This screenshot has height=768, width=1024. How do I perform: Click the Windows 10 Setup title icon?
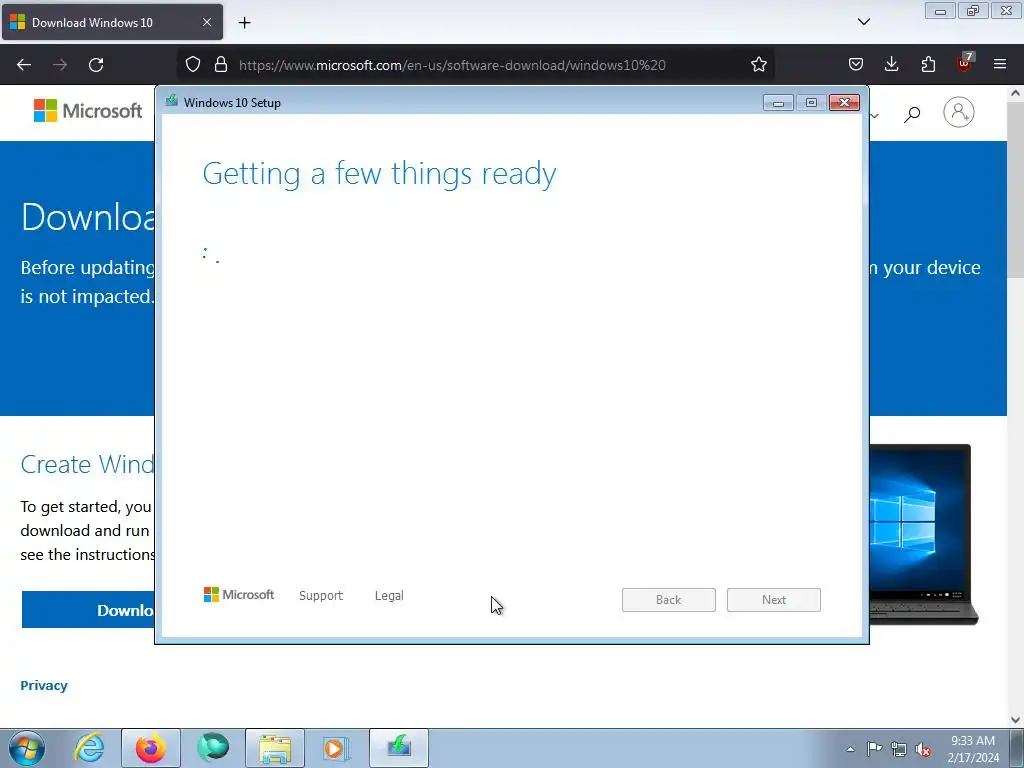pyautogui.click(x=172, y=101)
